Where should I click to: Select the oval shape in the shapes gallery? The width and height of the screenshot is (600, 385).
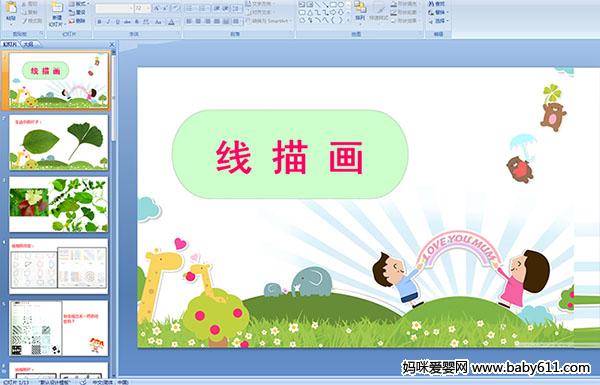[341, 5]
